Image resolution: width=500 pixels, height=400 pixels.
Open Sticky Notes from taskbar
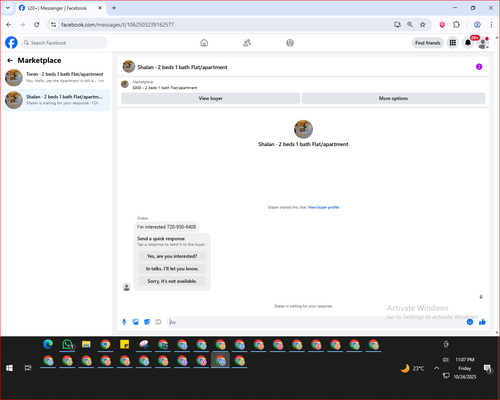pyautogui.click(x=125, y=344)
